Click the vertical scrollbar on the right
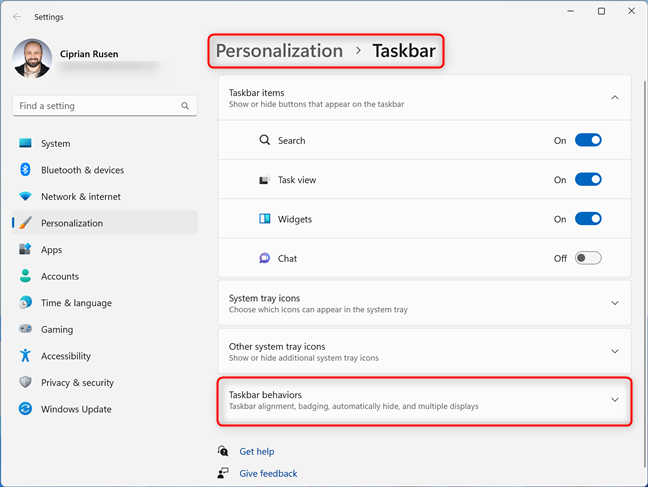Viewport: 648px width, 487px height. coord(644,273)
